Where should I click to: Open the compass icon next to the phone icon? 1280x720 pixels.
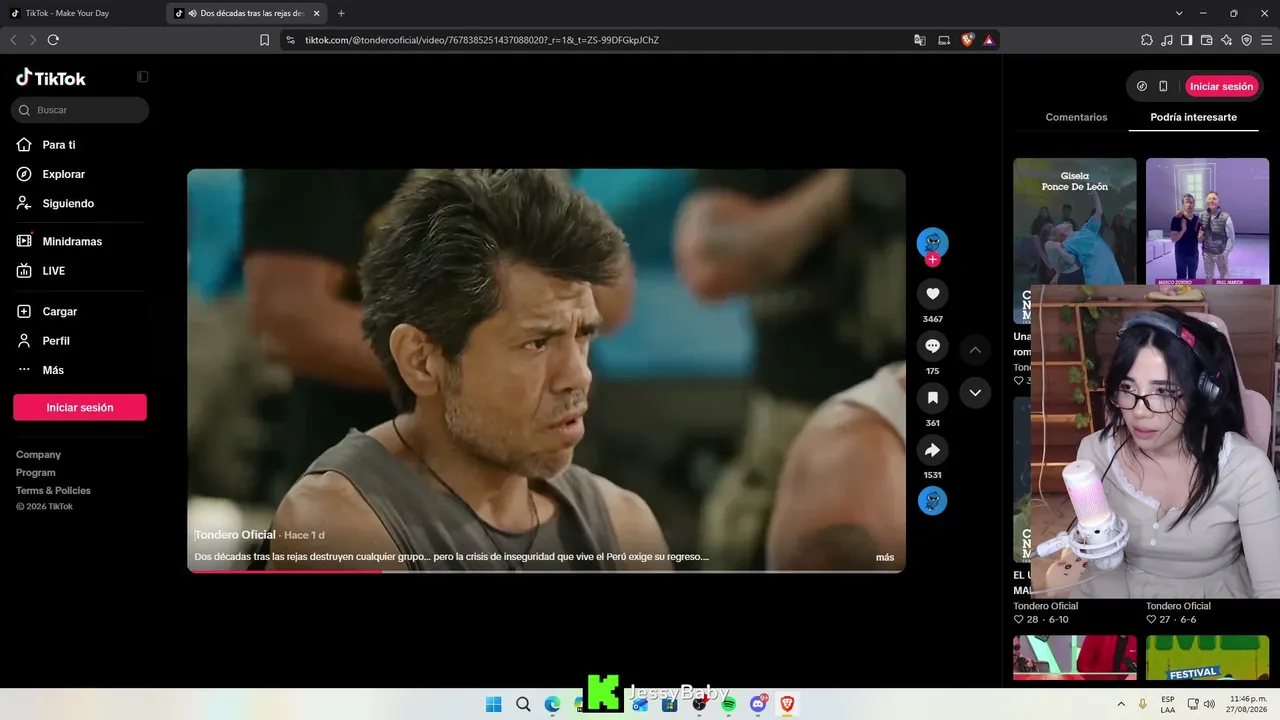click(1142, 86)
